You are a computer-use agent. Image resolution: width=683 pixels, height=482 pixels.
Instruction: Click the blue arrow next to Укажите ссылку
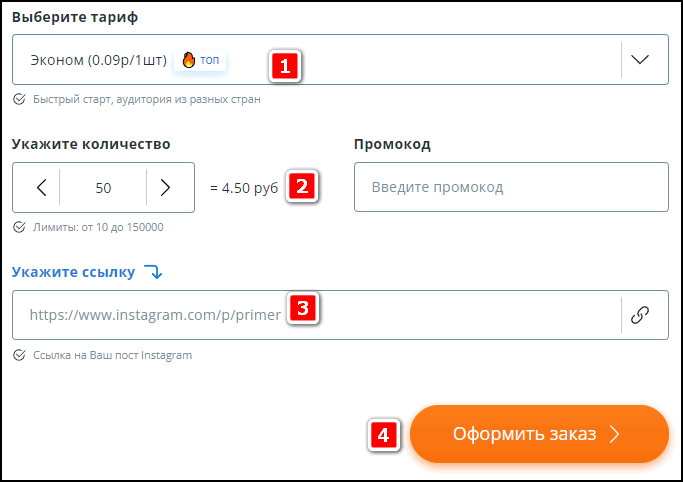click(153, 272)
